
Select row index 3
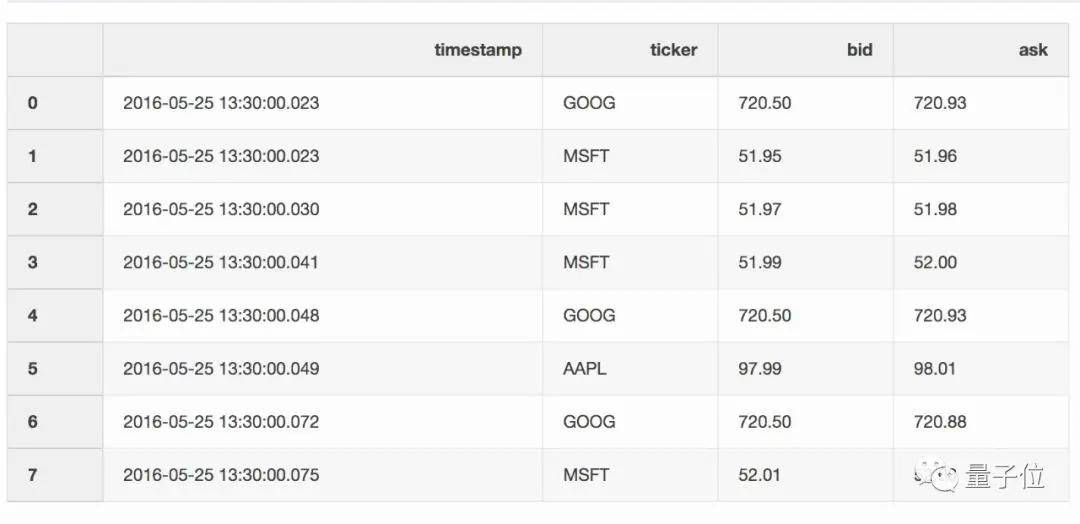pyautogui.click(x=33, y=262)
